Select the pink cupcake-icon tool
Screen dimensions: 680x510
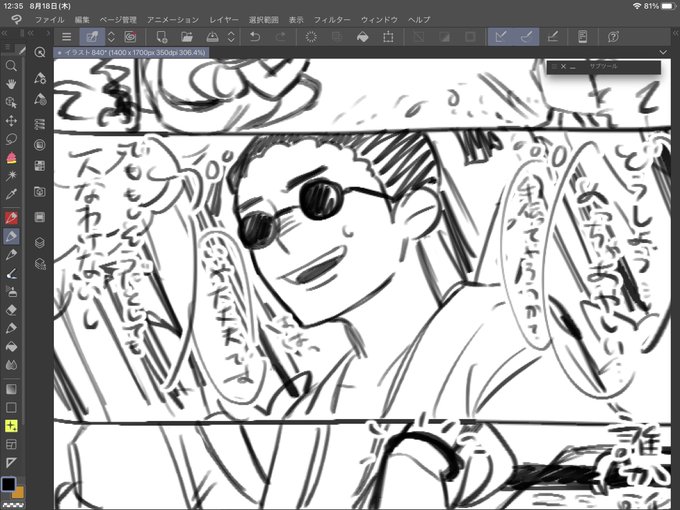tap(11, 157)
